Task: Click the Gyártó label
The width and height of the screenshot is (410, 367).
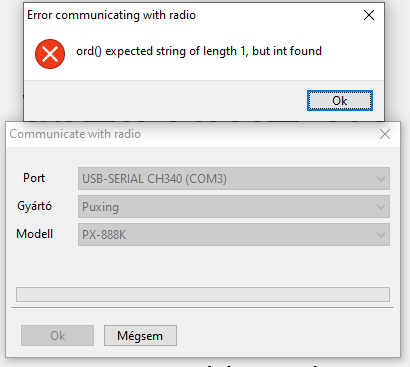Action: [x=34, y=206]
